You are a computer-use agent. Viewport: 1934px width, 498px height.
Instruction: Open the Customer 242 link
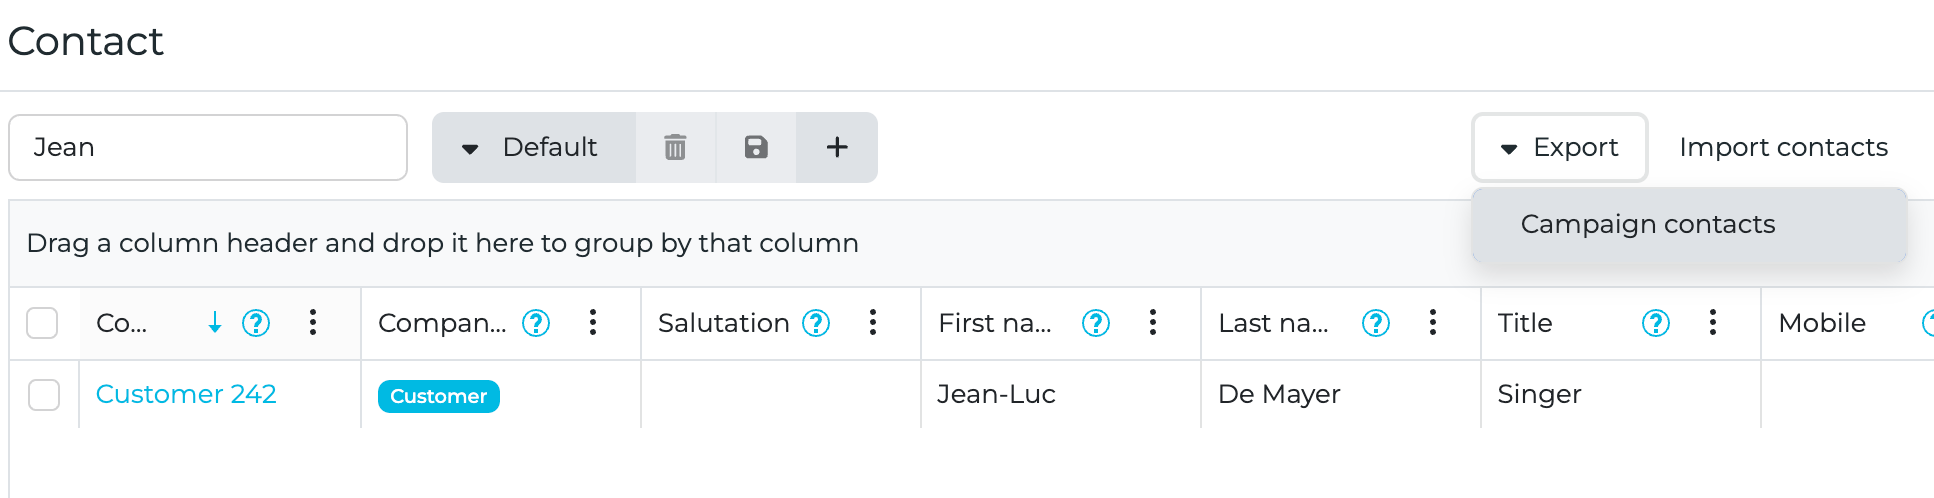point(186,394)
